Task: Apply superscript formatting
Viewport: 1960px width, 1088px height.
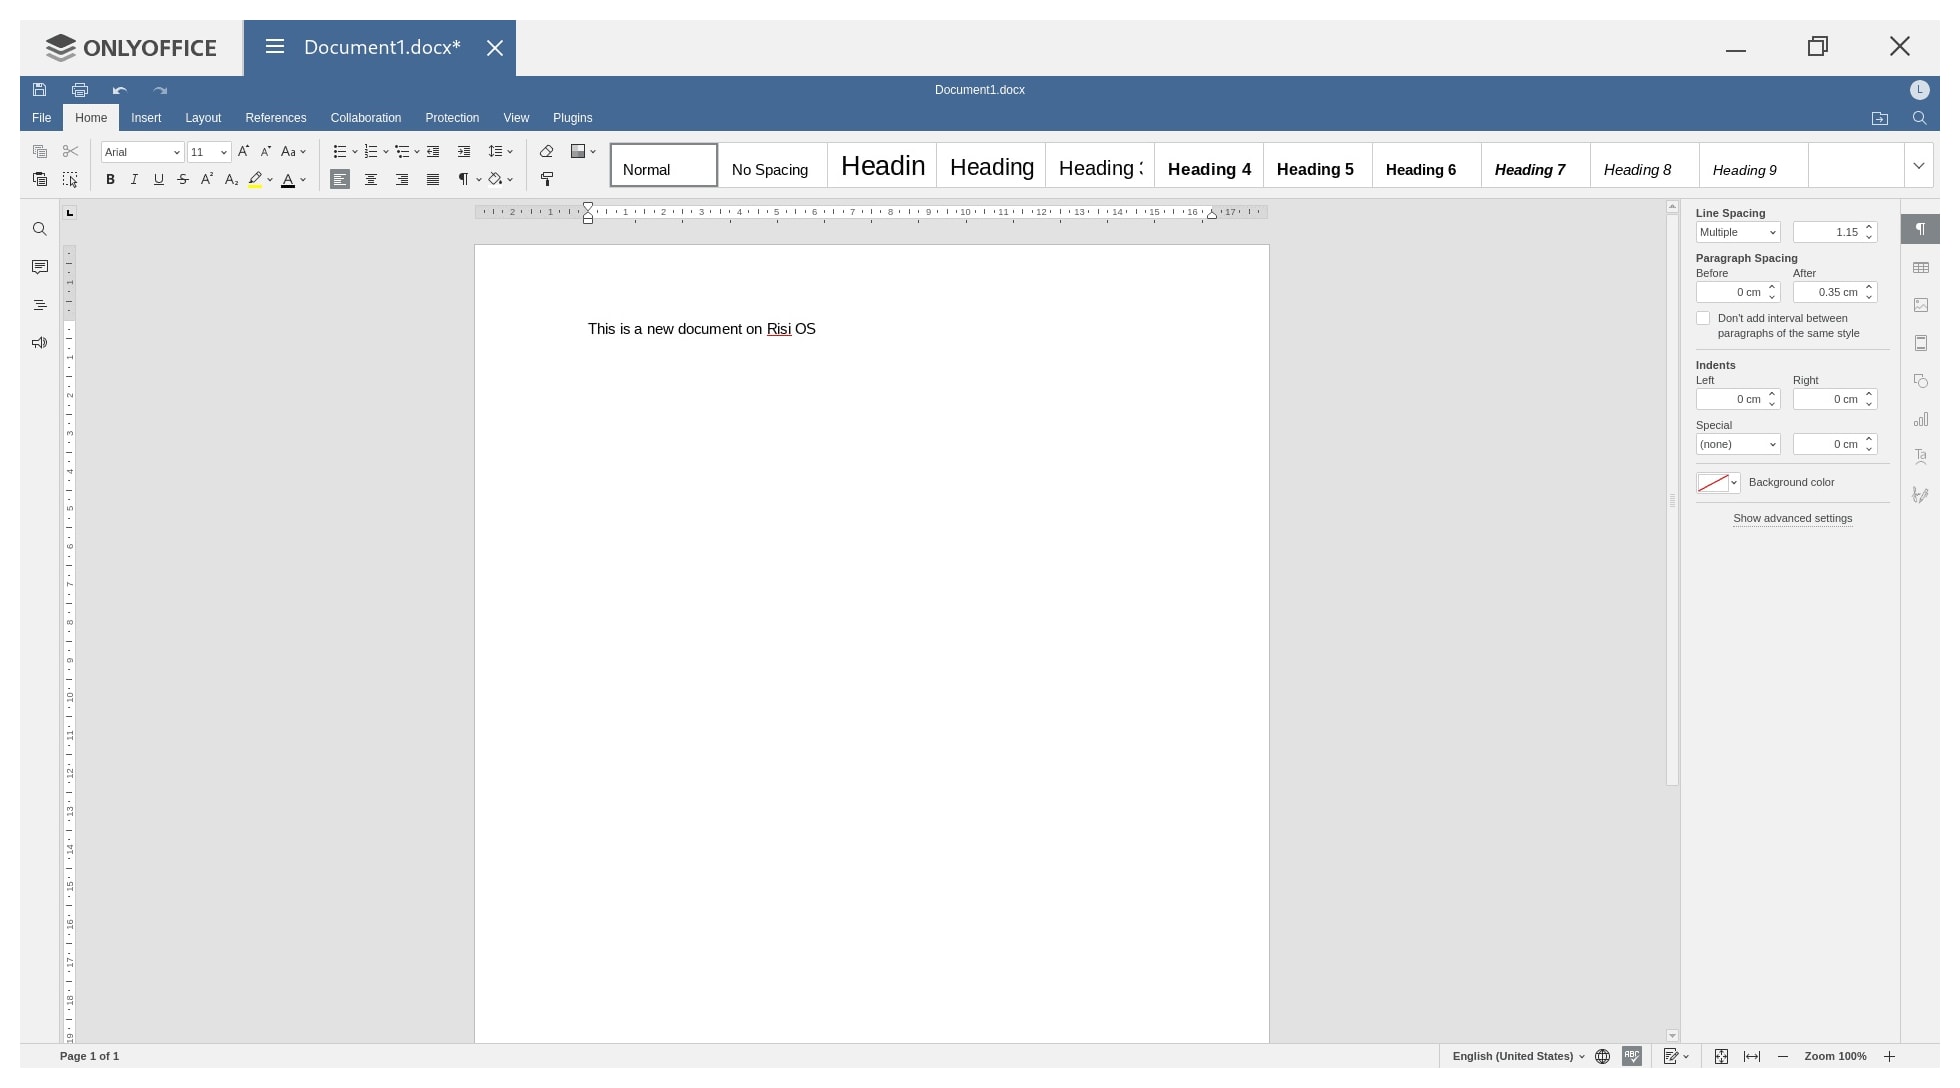Action: [x=207, y=179]
